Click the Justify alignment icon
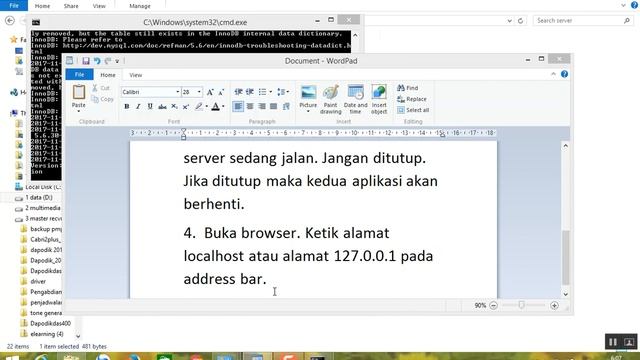This screenshot has height=360, width=640. click(273, 107)
